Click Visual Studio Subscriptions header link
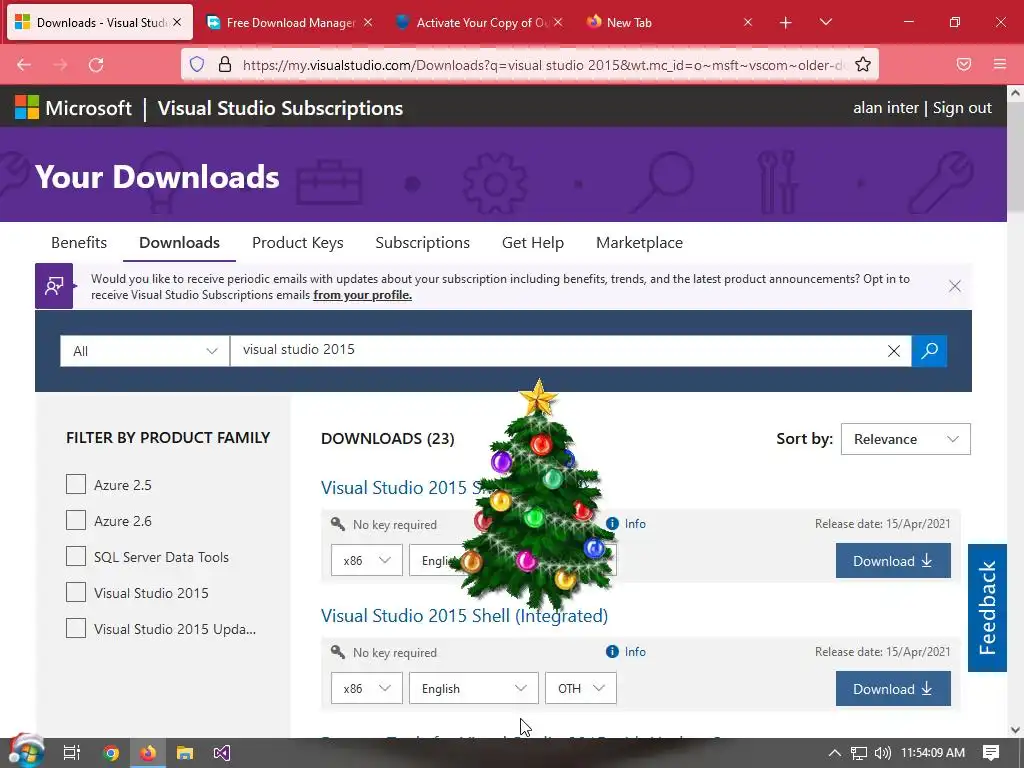This screenshot has width=1024, height=768. point(280,108)
